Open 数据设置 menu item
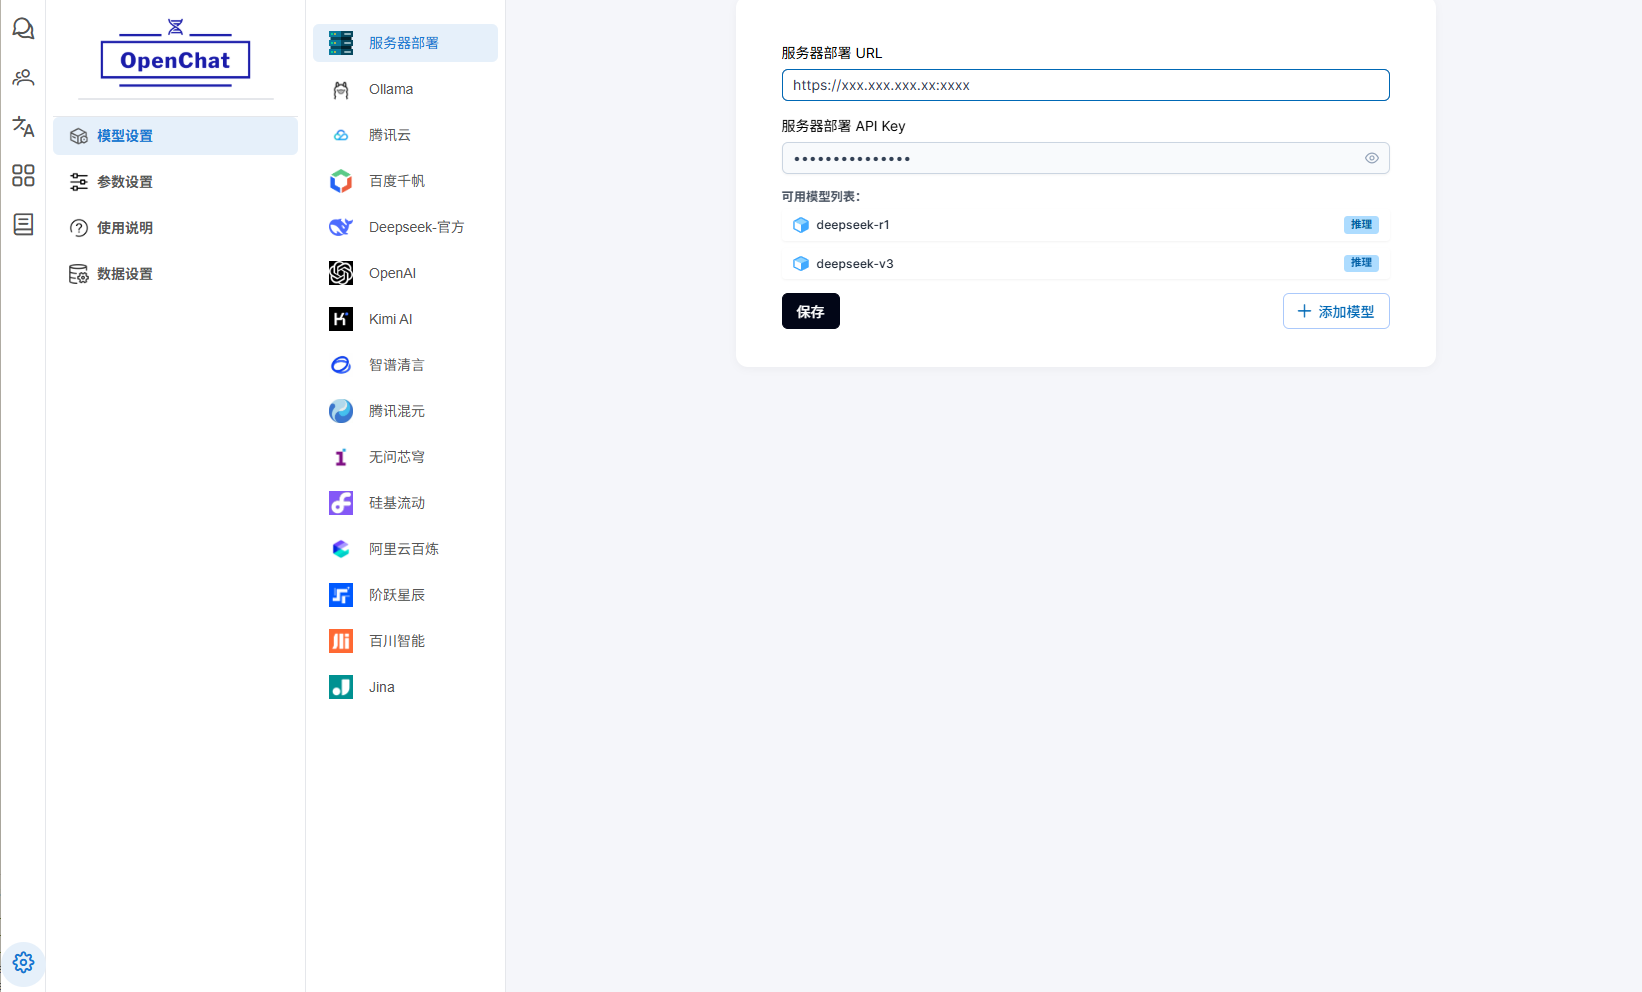Screen dimensions: 1642x992 tap(176, 274)
